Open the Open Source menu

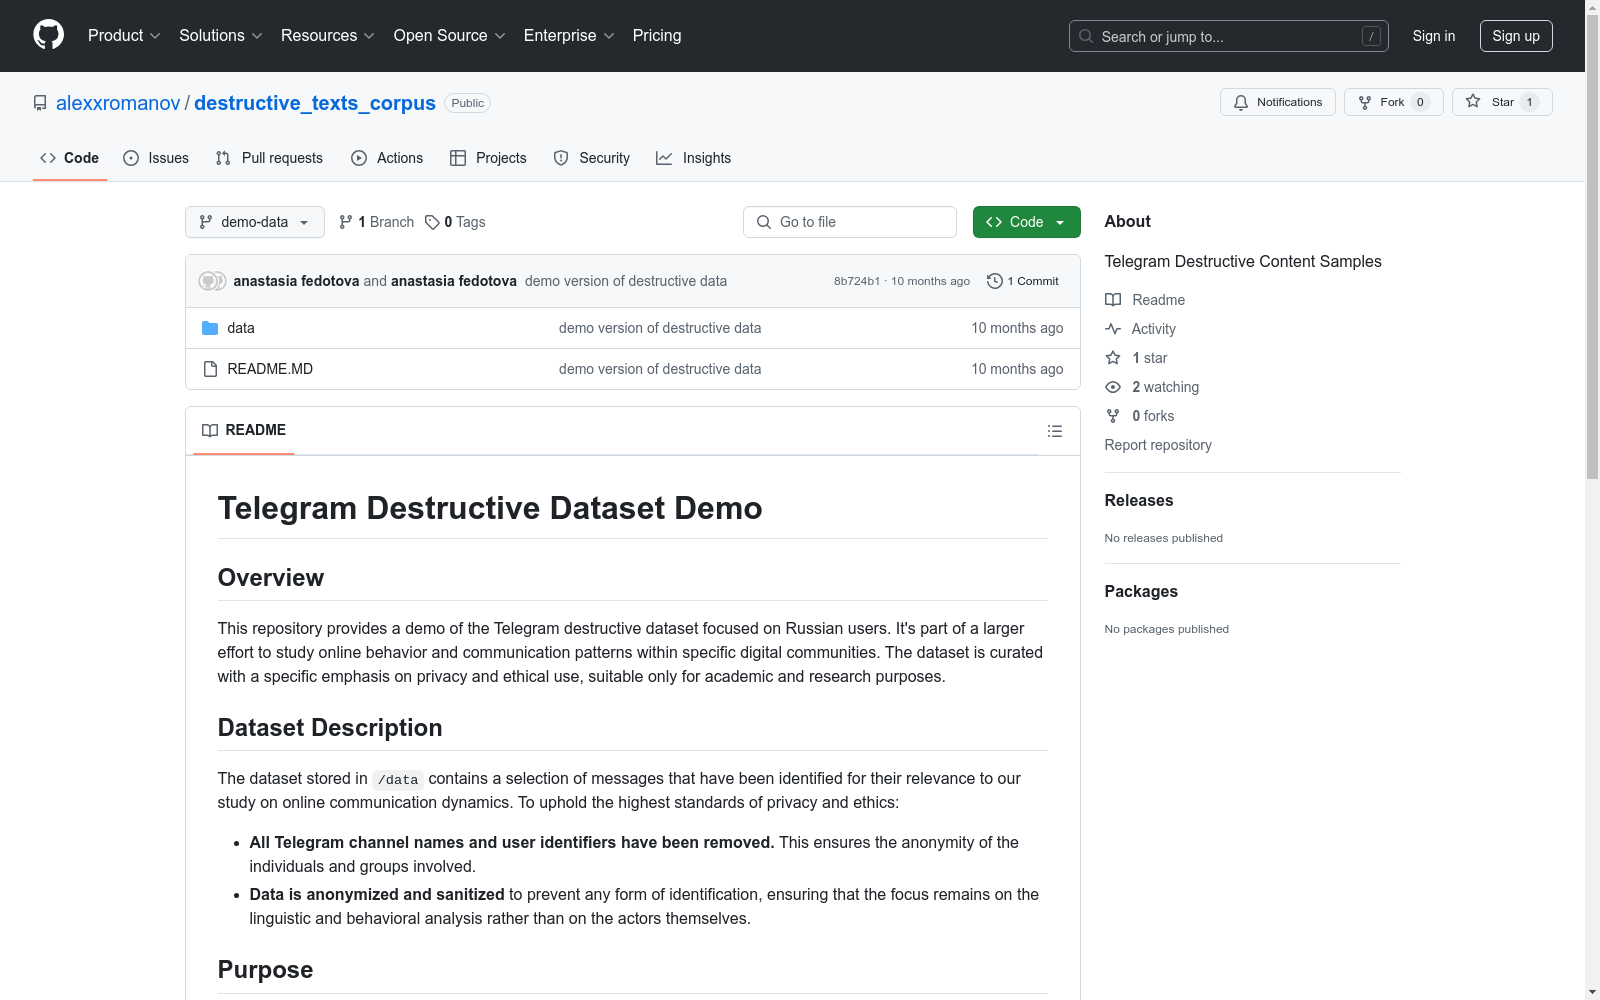pyautogui.click(x=450, y=36)
